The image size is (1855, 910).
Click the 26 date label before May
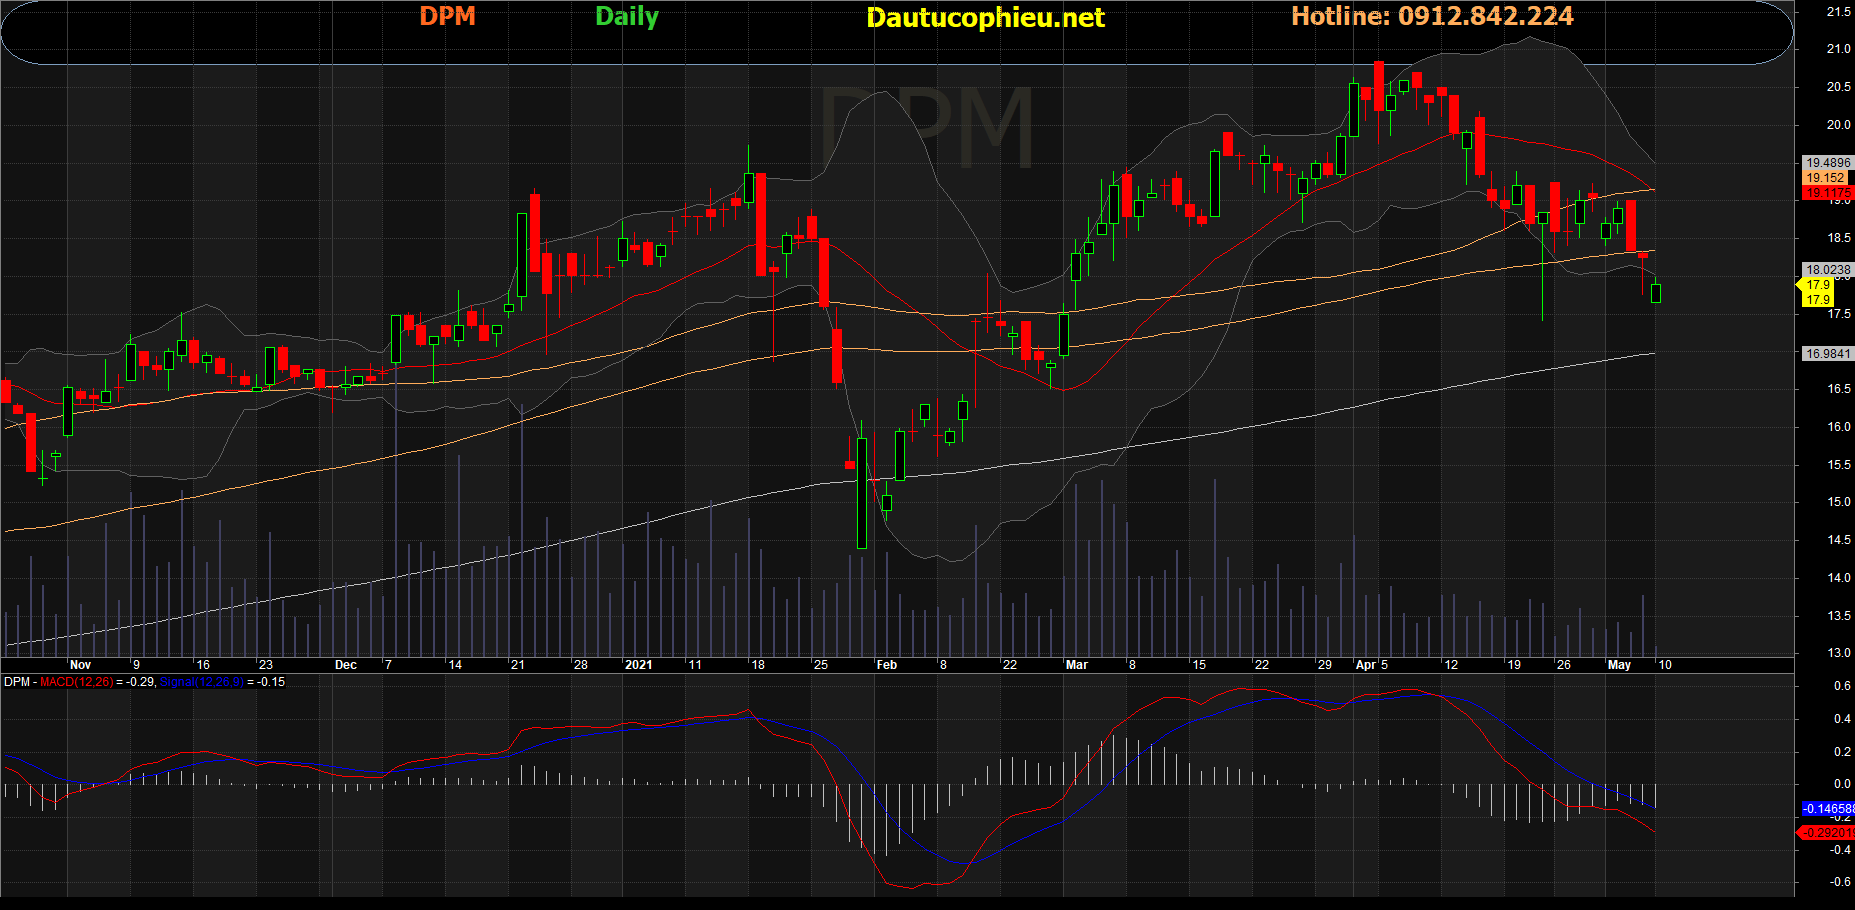(1564, 665)
